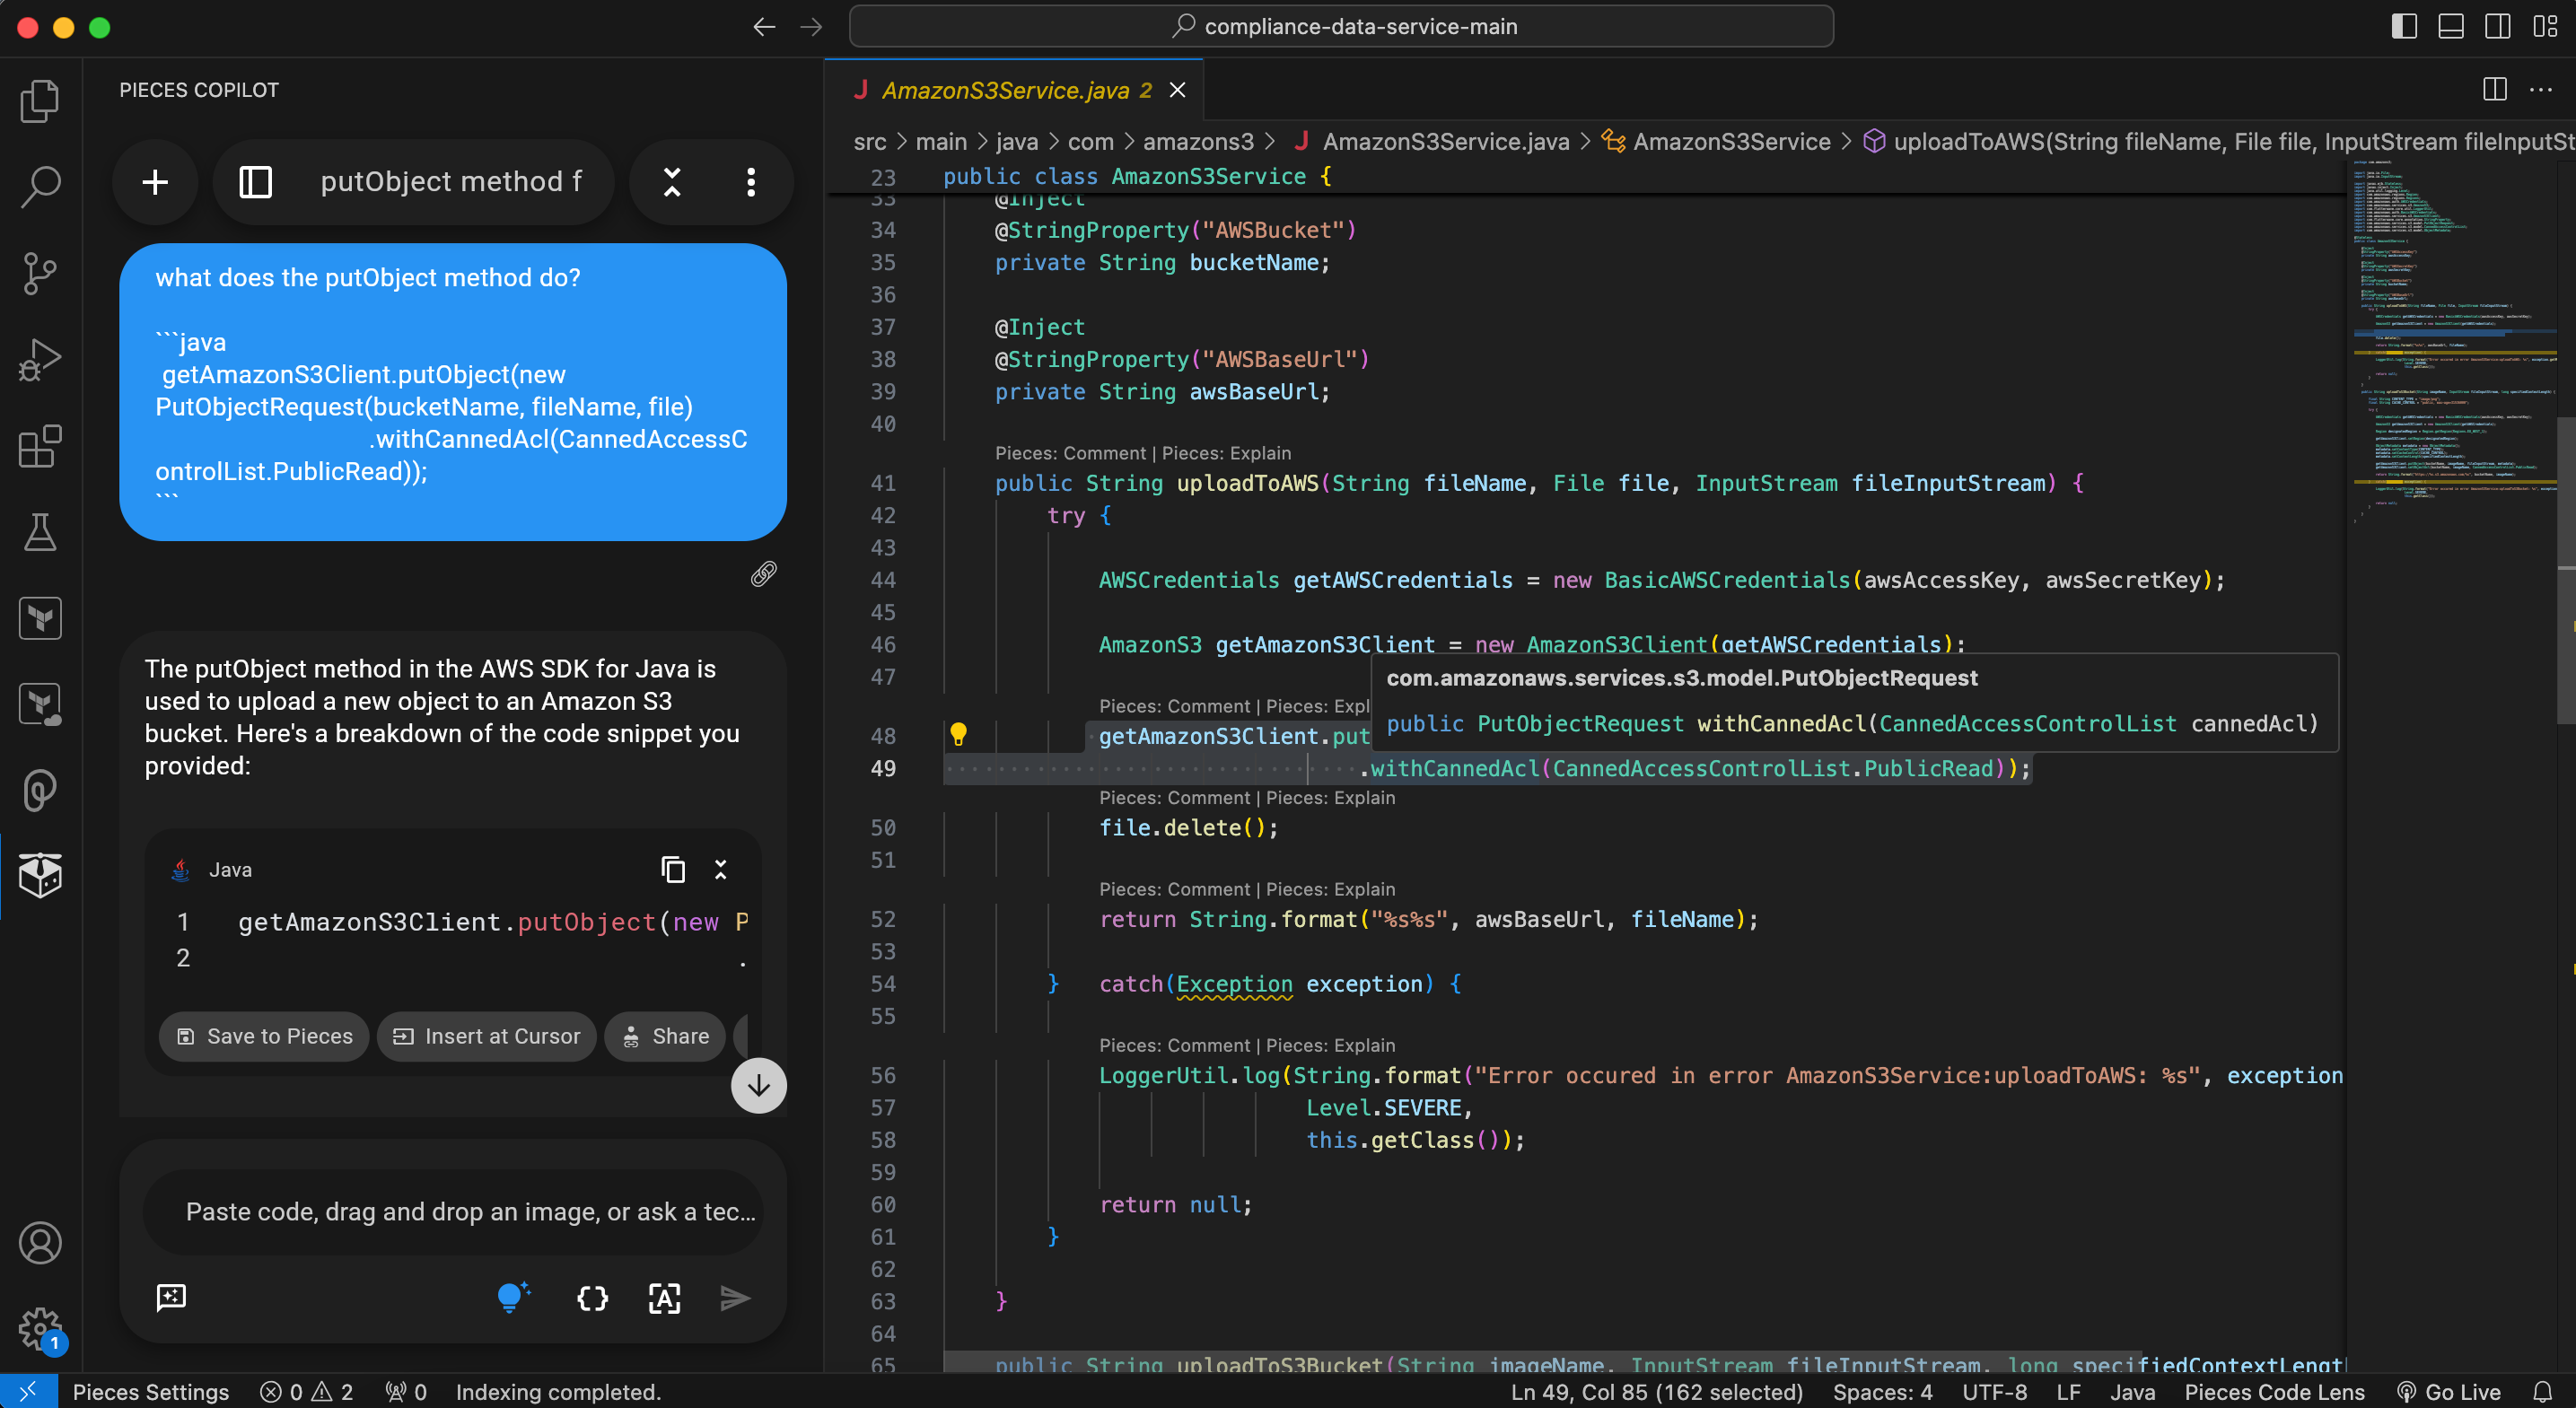Select the Pieces Copilot box icon
Screen dimensions: 2576x1408
41,876
